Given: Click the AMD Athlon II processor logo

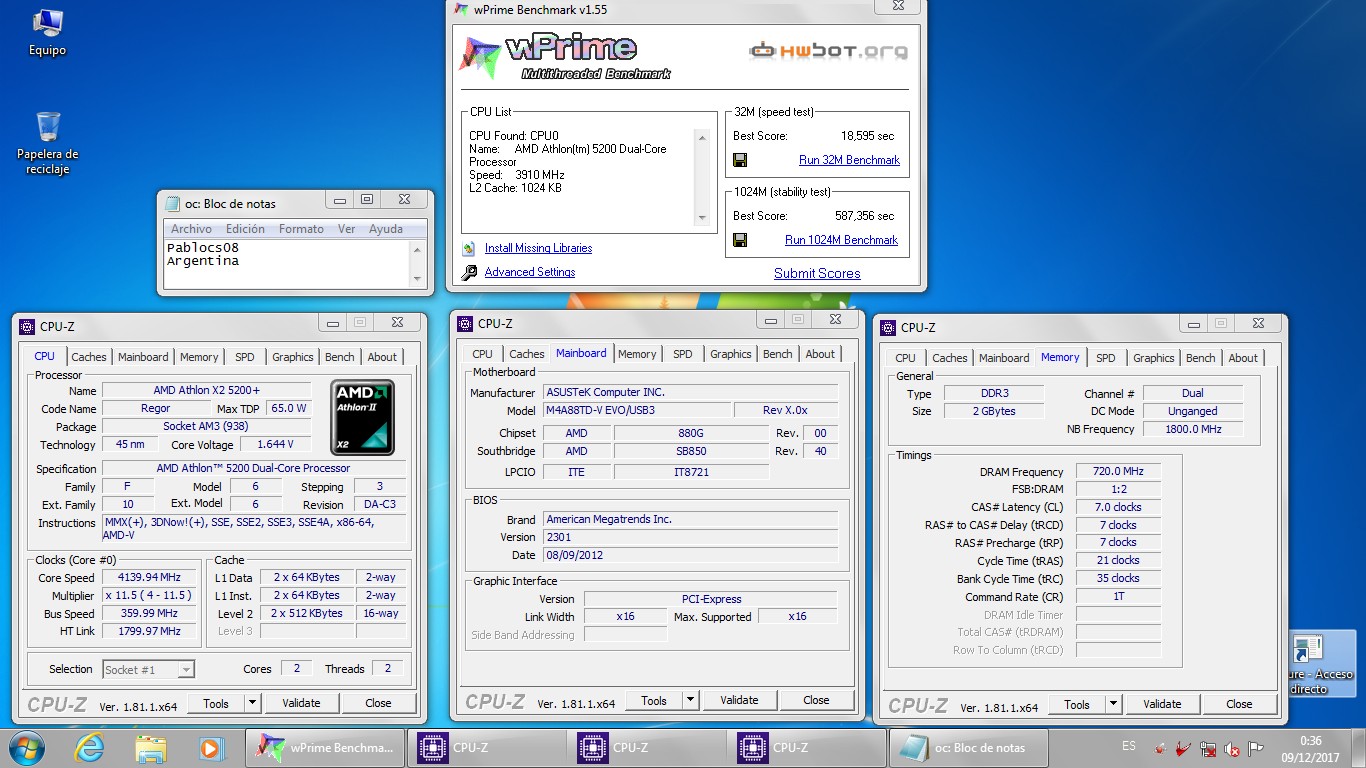Looking at the screenshot, I should [x=362, y=418].
